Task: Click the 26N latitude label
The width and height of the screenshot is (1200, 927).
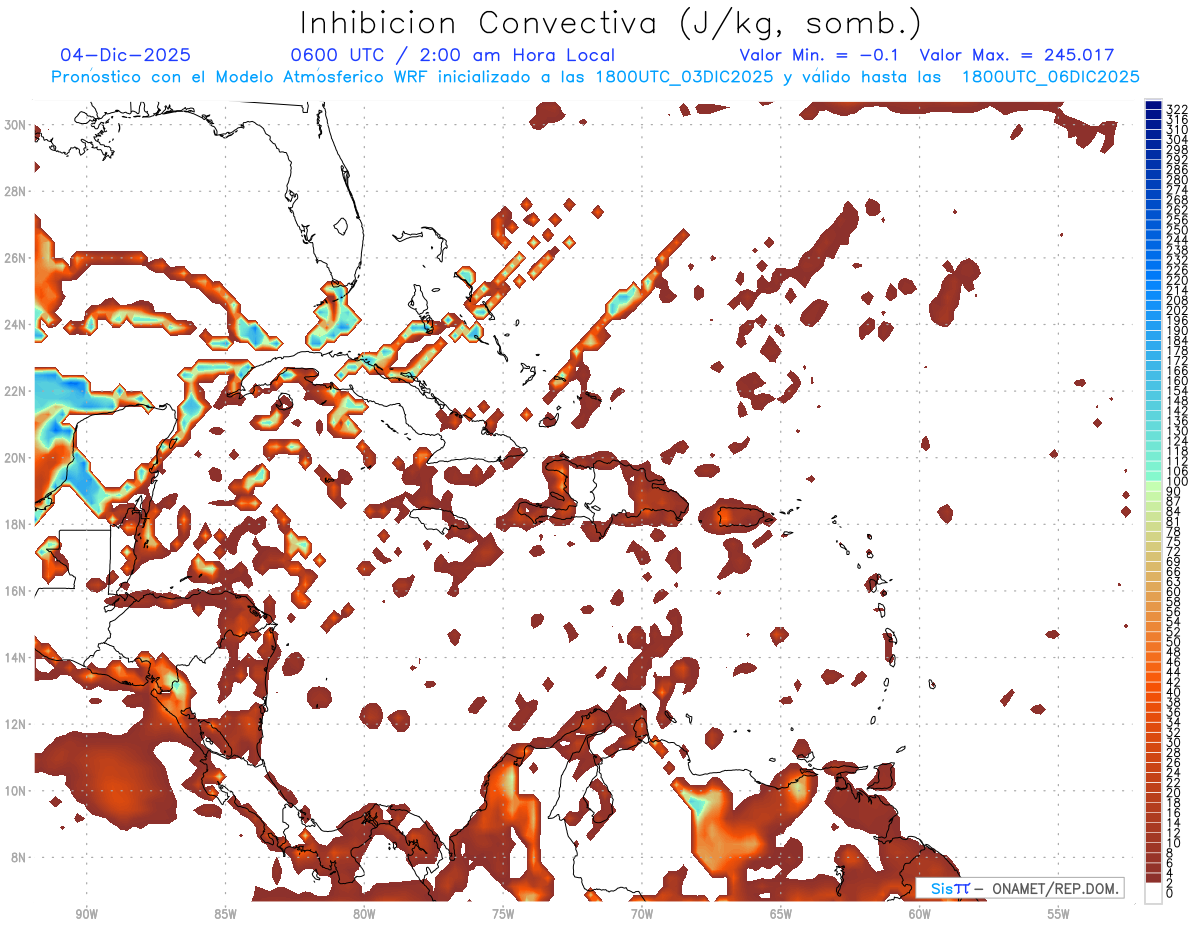Action: [x=16, y=258]
